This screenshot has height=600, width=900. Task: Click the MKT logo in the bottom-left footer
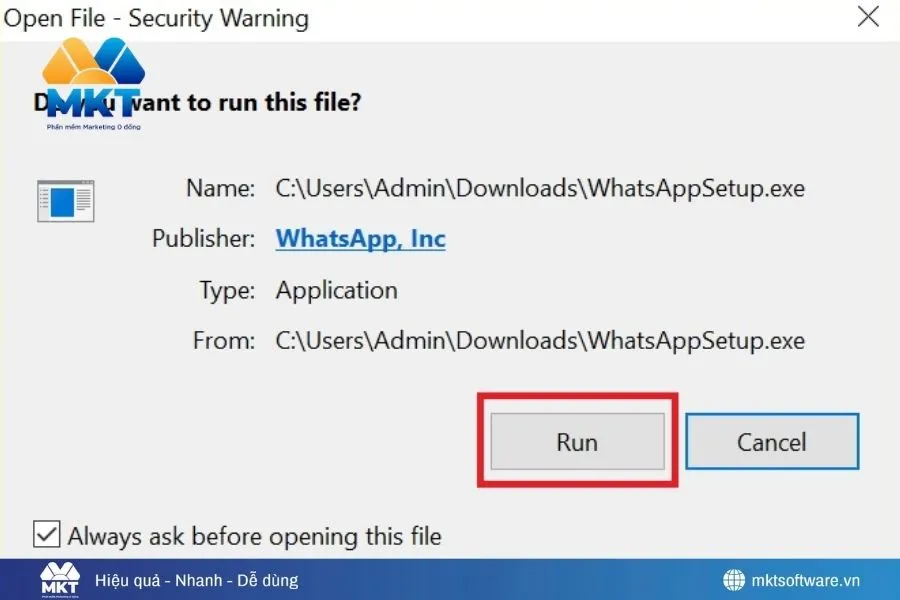tap(60, 579)
